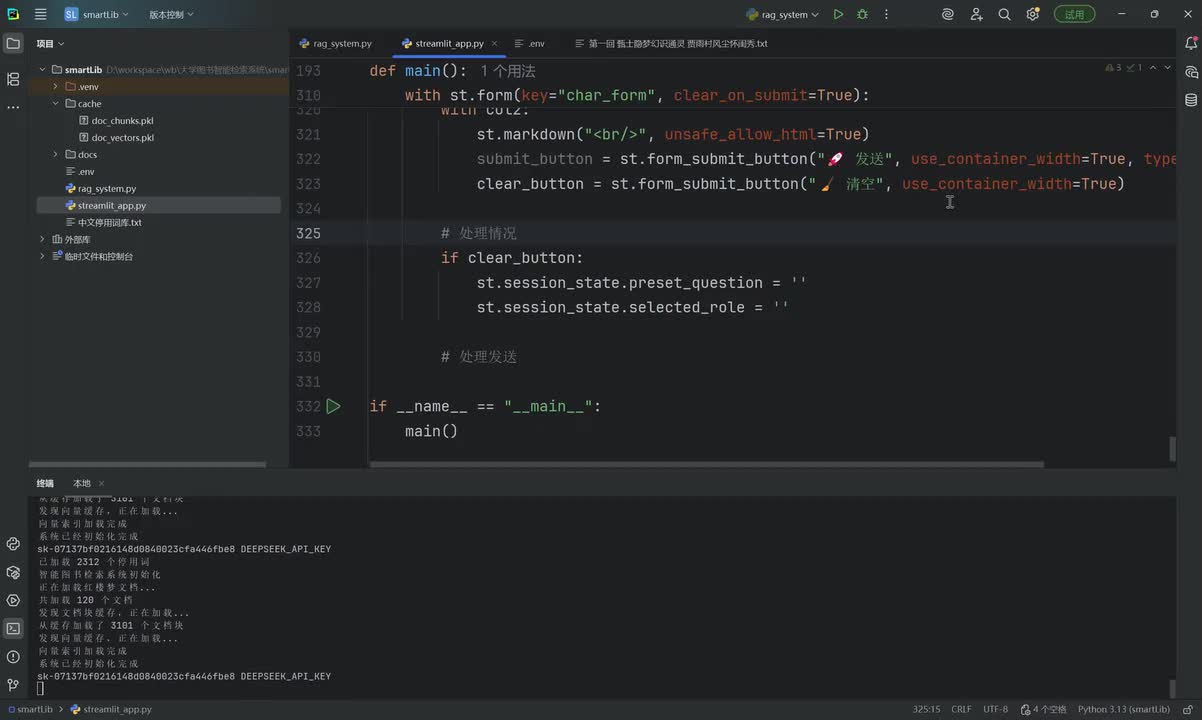Open the code with me user icon
This screenshot has height=720, width=1202.
(977, 14)
